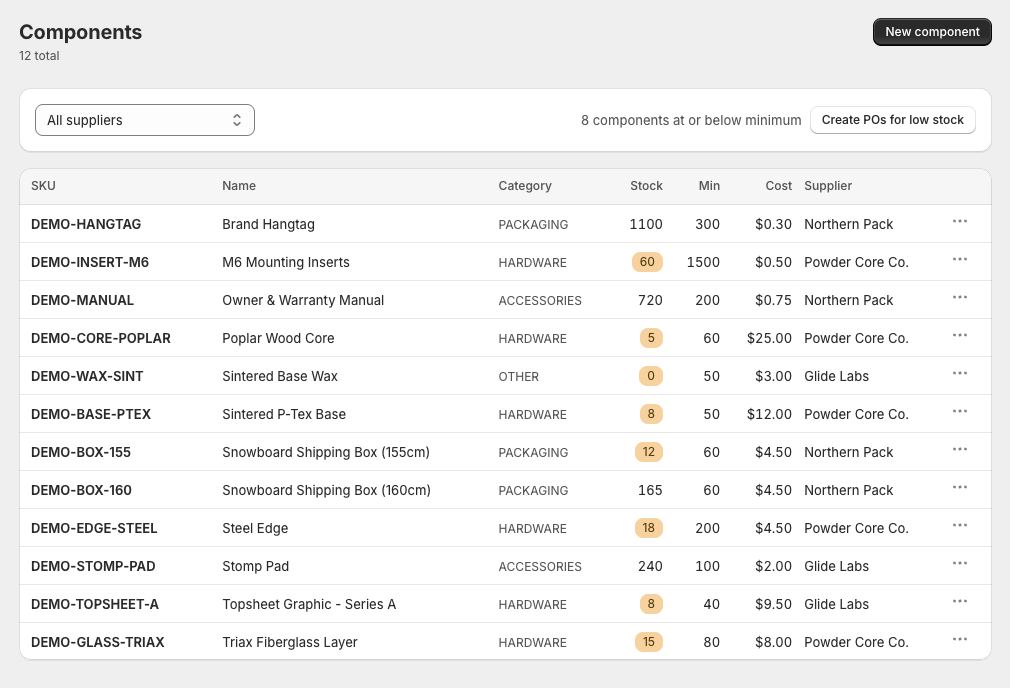Click the $25.00 cost of Poplar Wood Core
This screenshot has width=1010, height=688.
(769, 338)
